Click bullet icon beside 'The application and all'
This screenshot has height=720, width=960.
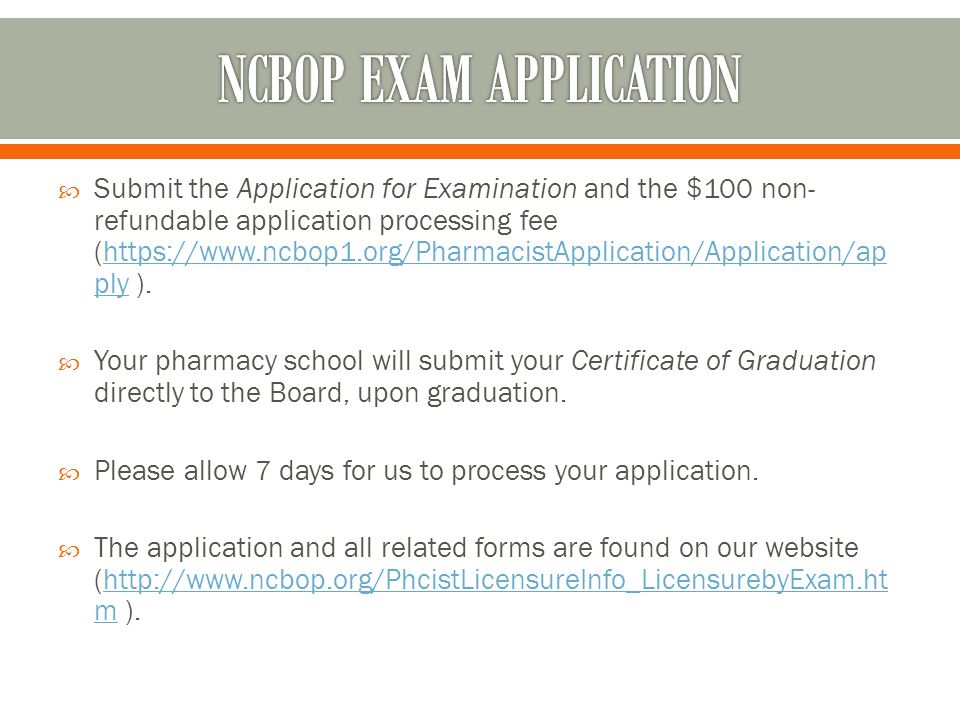69,552
